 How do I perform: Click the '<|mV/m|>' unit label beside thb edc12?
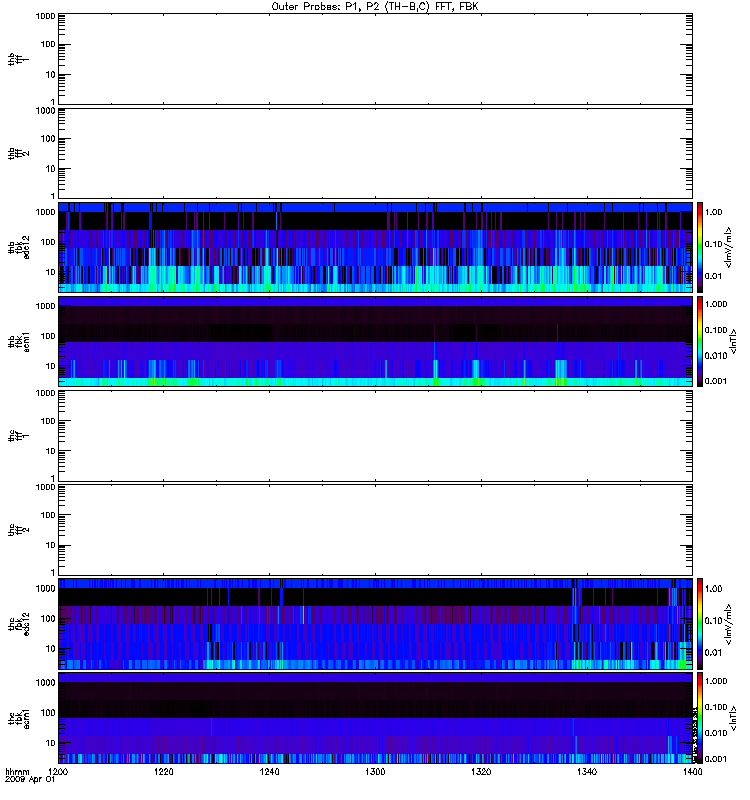(729, 247)
